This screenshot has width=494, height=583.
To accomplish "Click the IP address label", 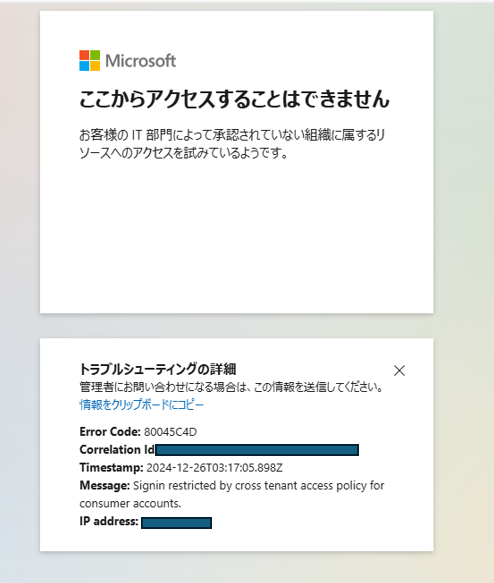I will 109,521.
